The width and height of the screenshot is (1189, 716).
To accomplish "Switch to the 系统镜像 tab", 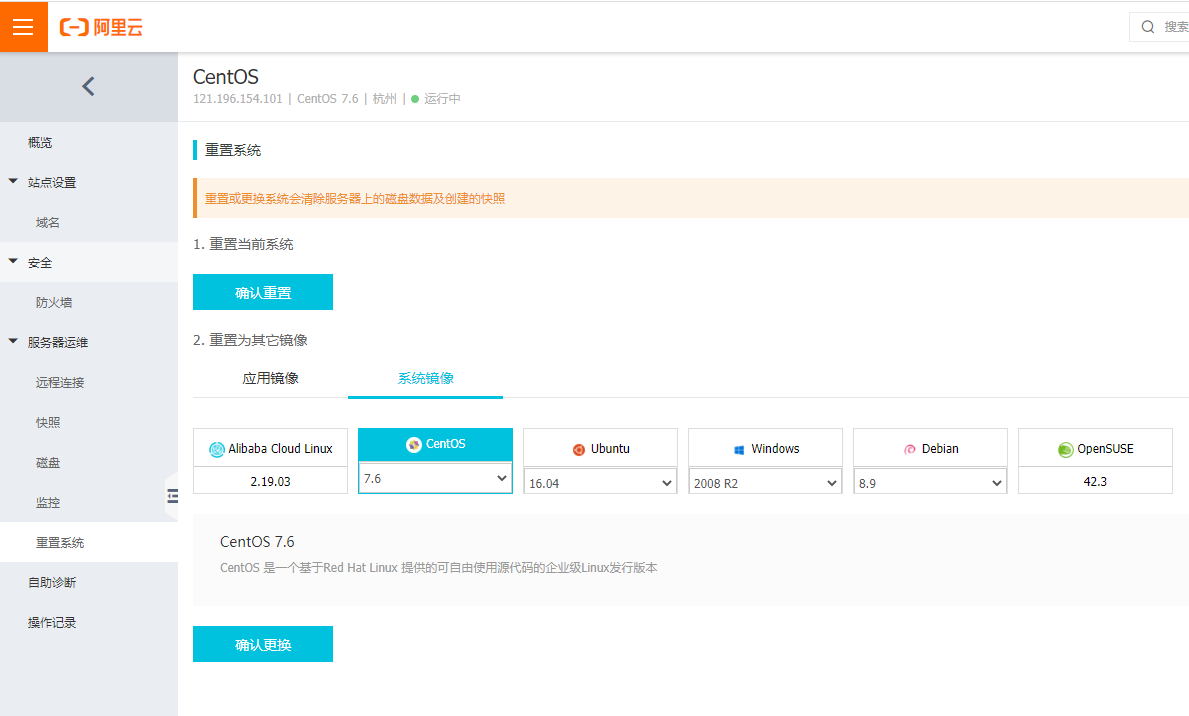I will pos(425,378).
